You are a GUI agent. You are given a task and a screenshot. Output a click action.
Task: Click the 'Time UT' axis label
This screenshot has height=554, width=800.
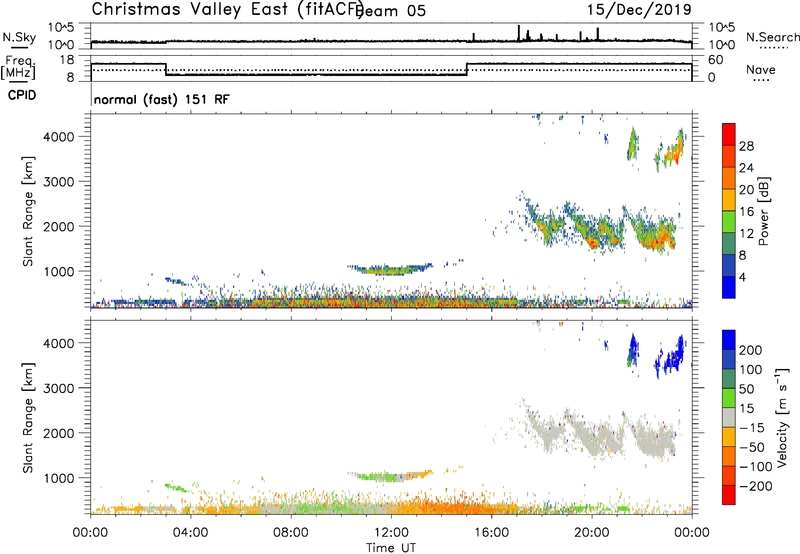pos(391,547)
